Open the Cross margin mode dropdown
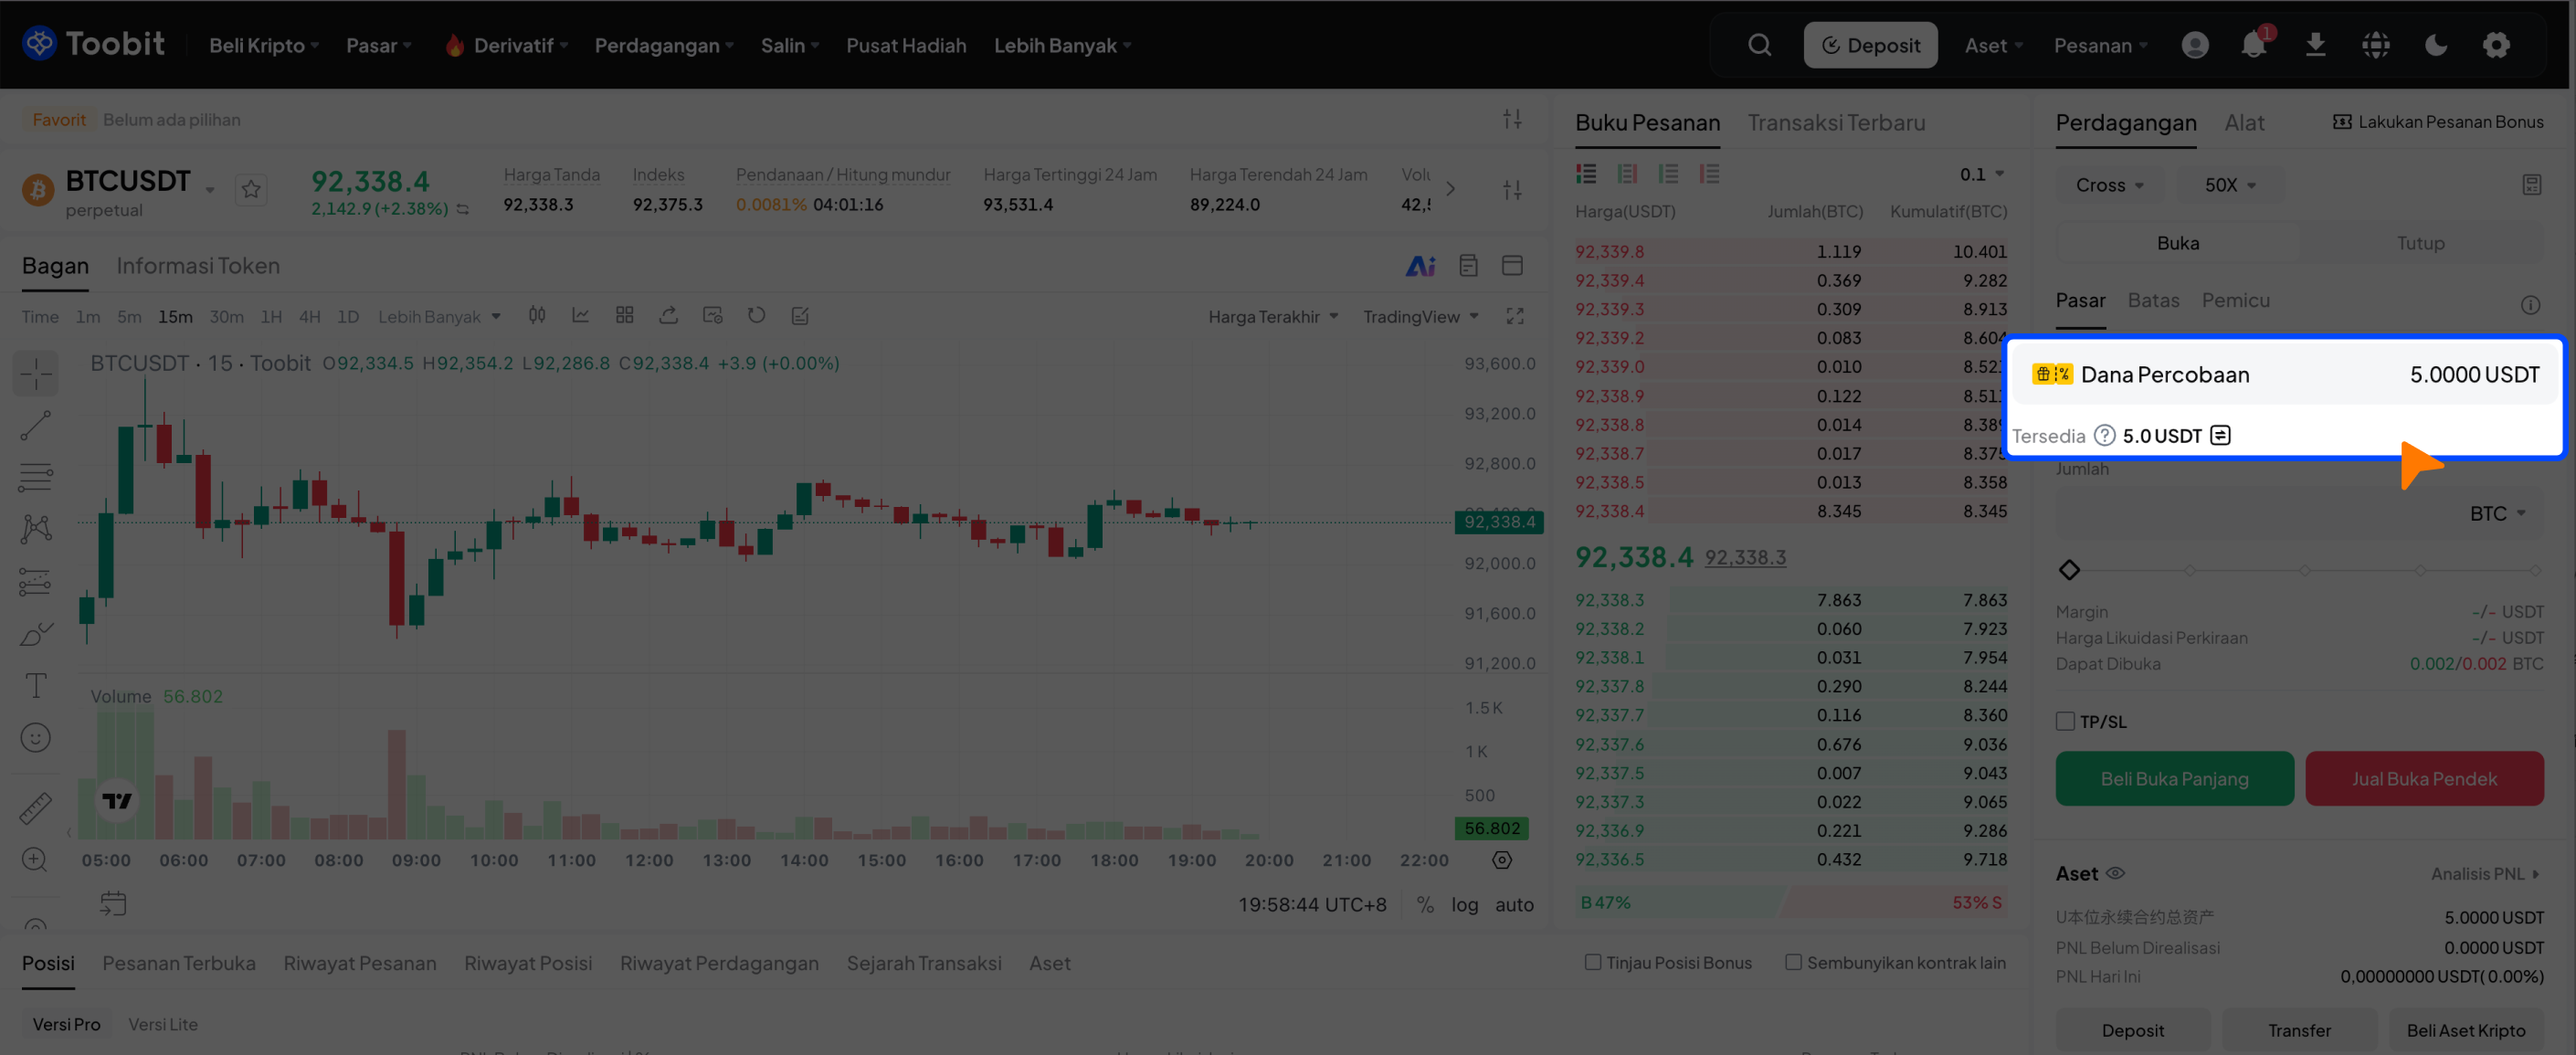 pos(2109,185)
